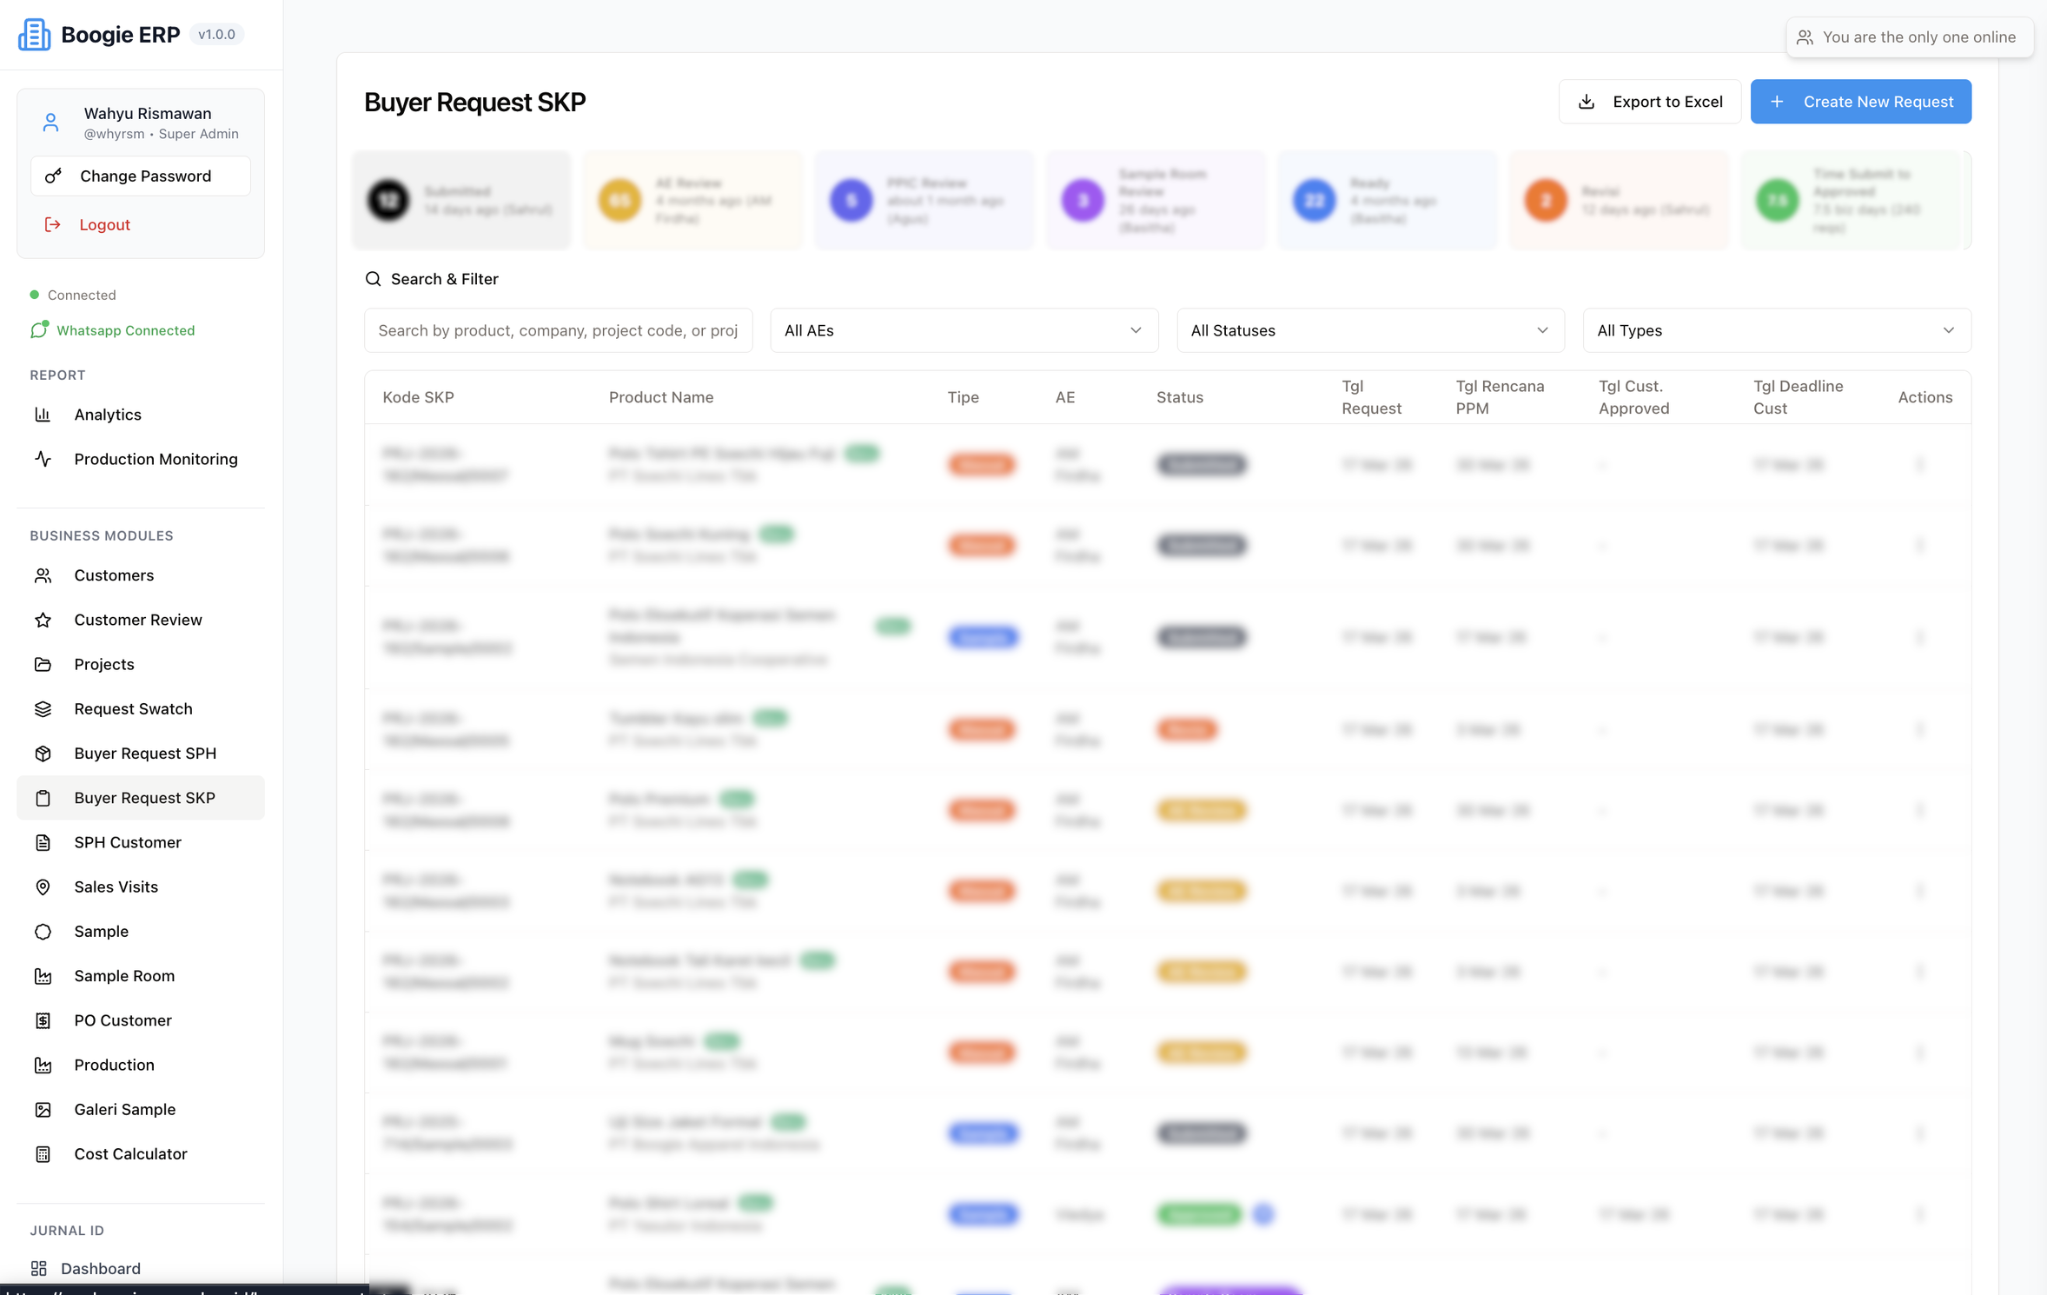Click the red Logout link

point(104,225)
